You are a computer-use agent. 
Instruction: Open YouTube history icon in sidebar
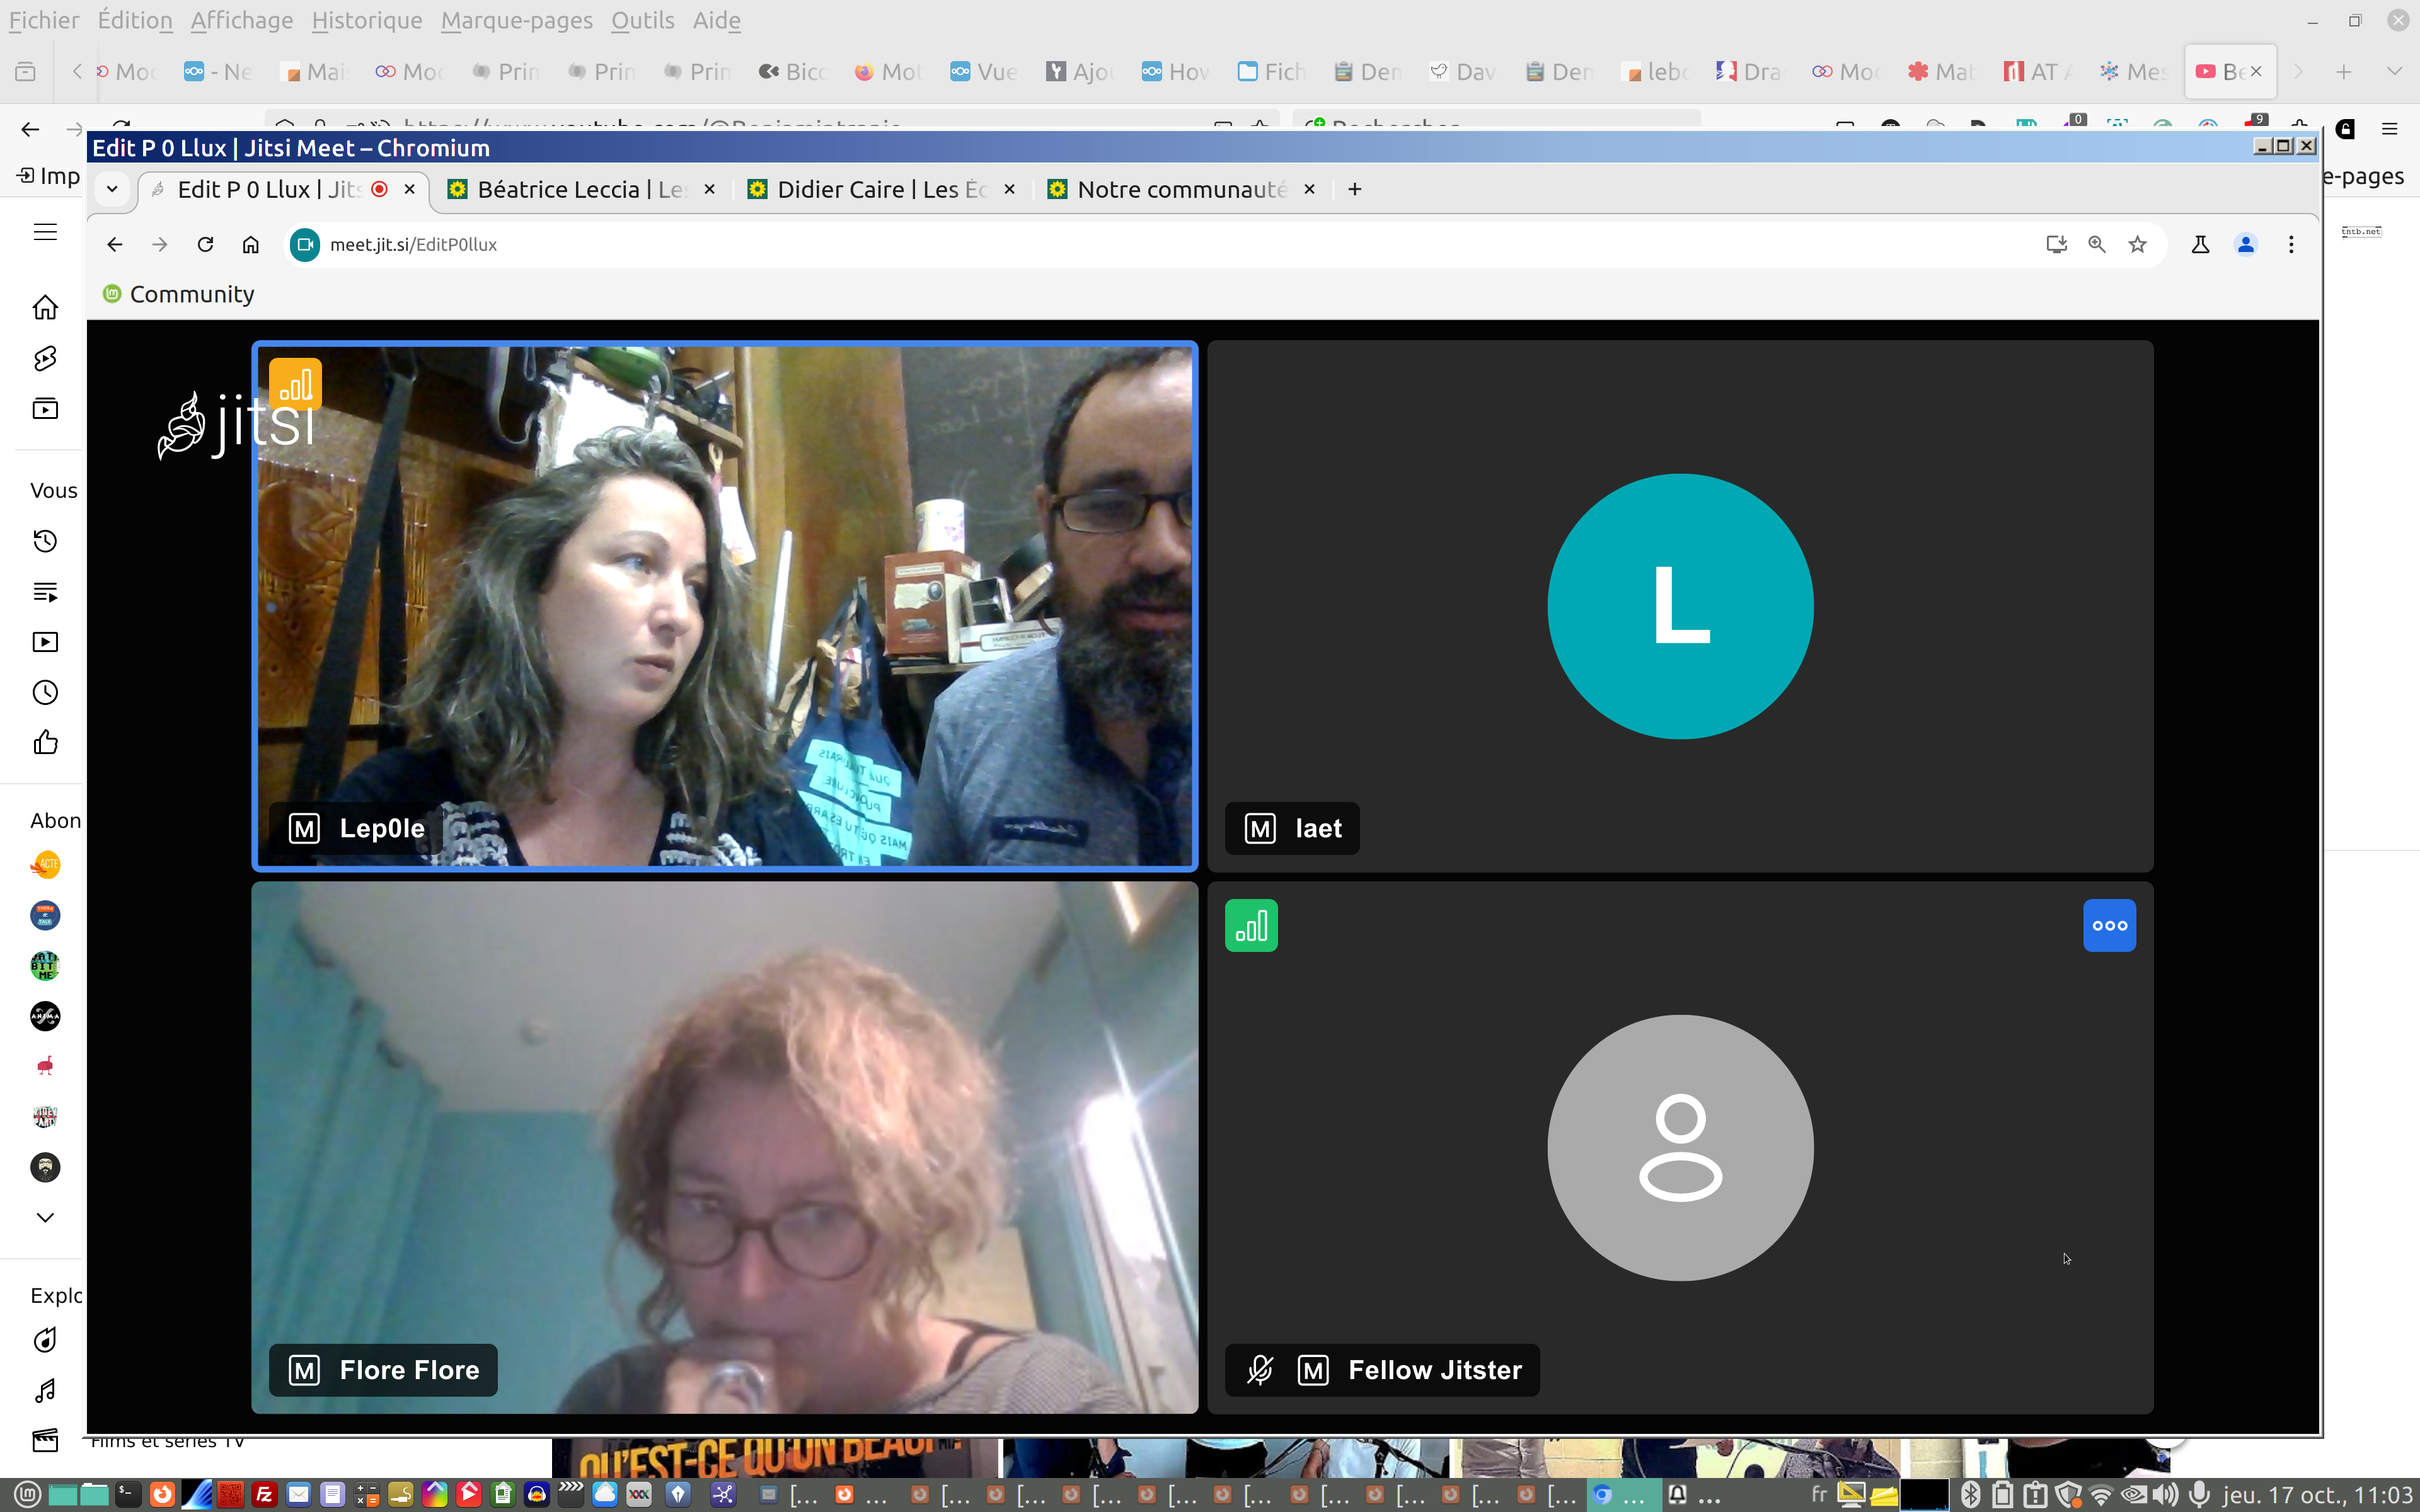[x=45, y=541]
